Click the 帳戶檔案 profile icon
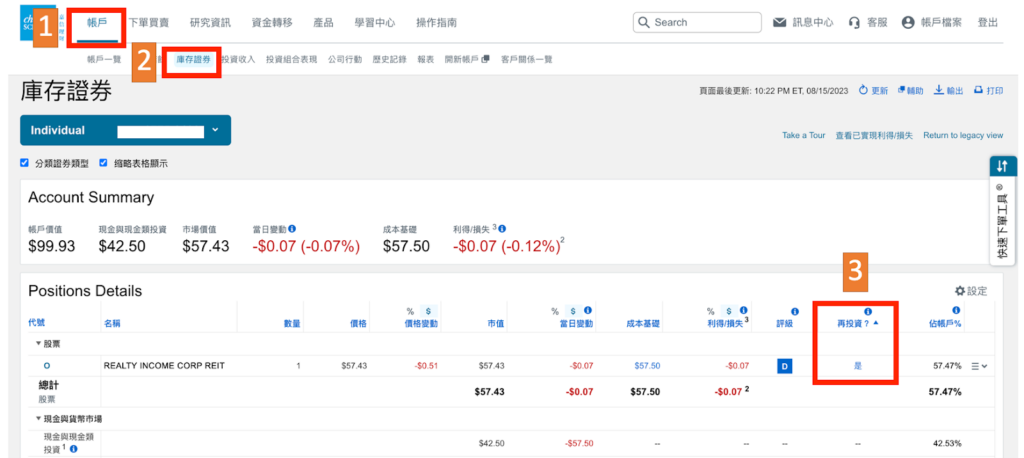 (x=908, y=22)
